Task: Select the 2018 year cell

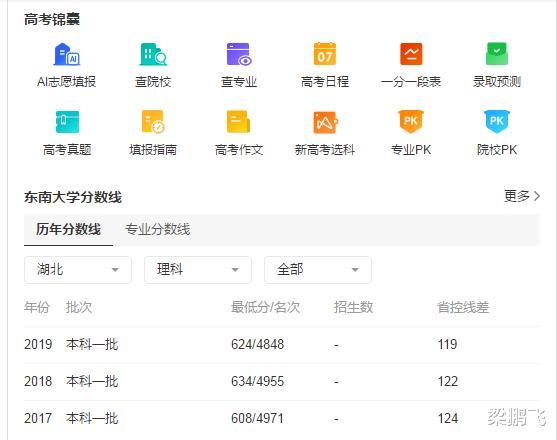Action: pos(38,381)
